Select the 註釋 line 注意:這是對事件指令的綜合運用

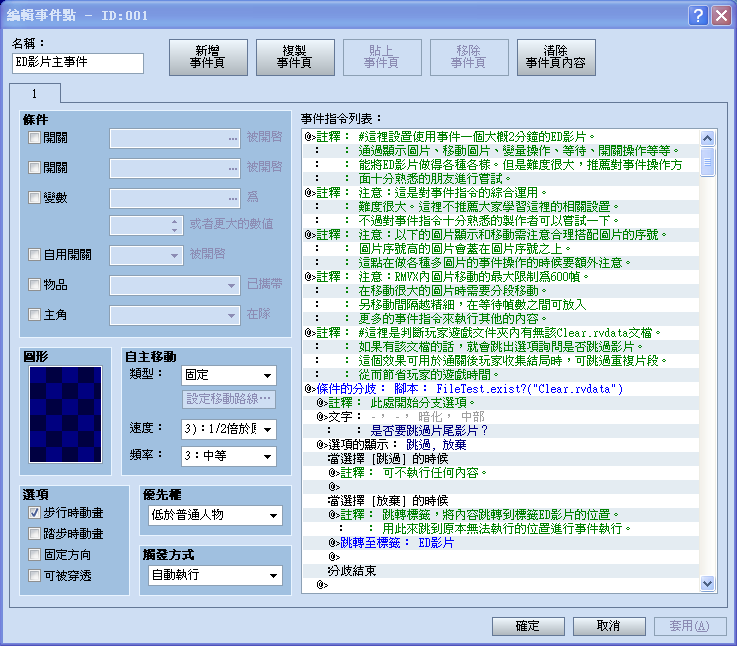point(501,193)
